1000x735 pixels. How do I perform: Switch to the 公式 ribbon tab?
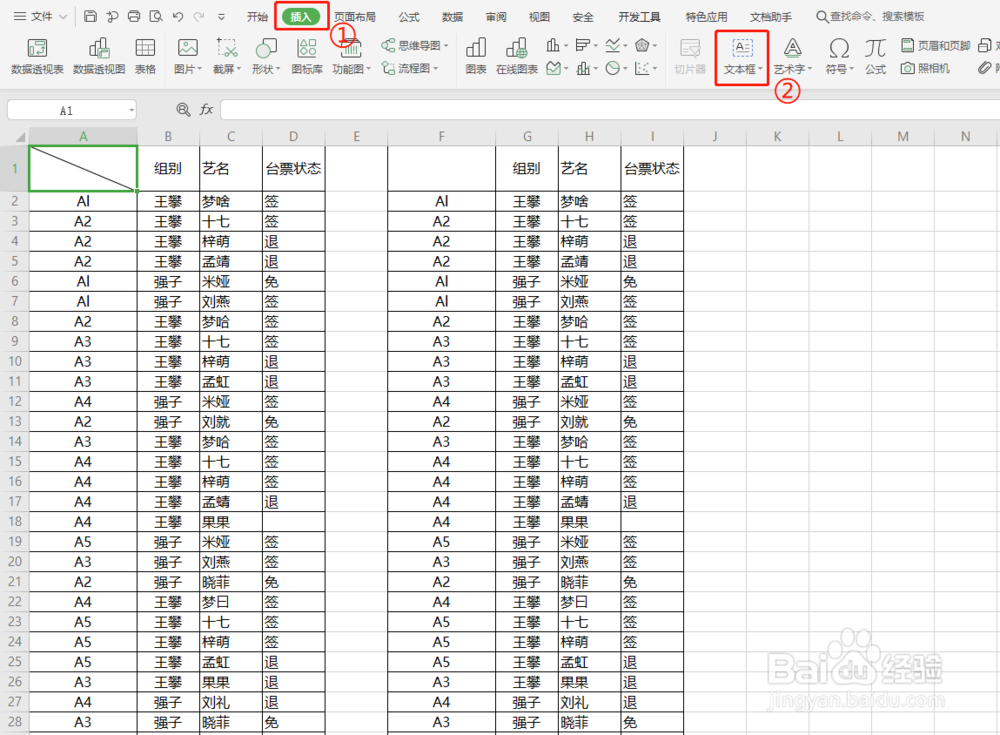click(x=409, y=17)
